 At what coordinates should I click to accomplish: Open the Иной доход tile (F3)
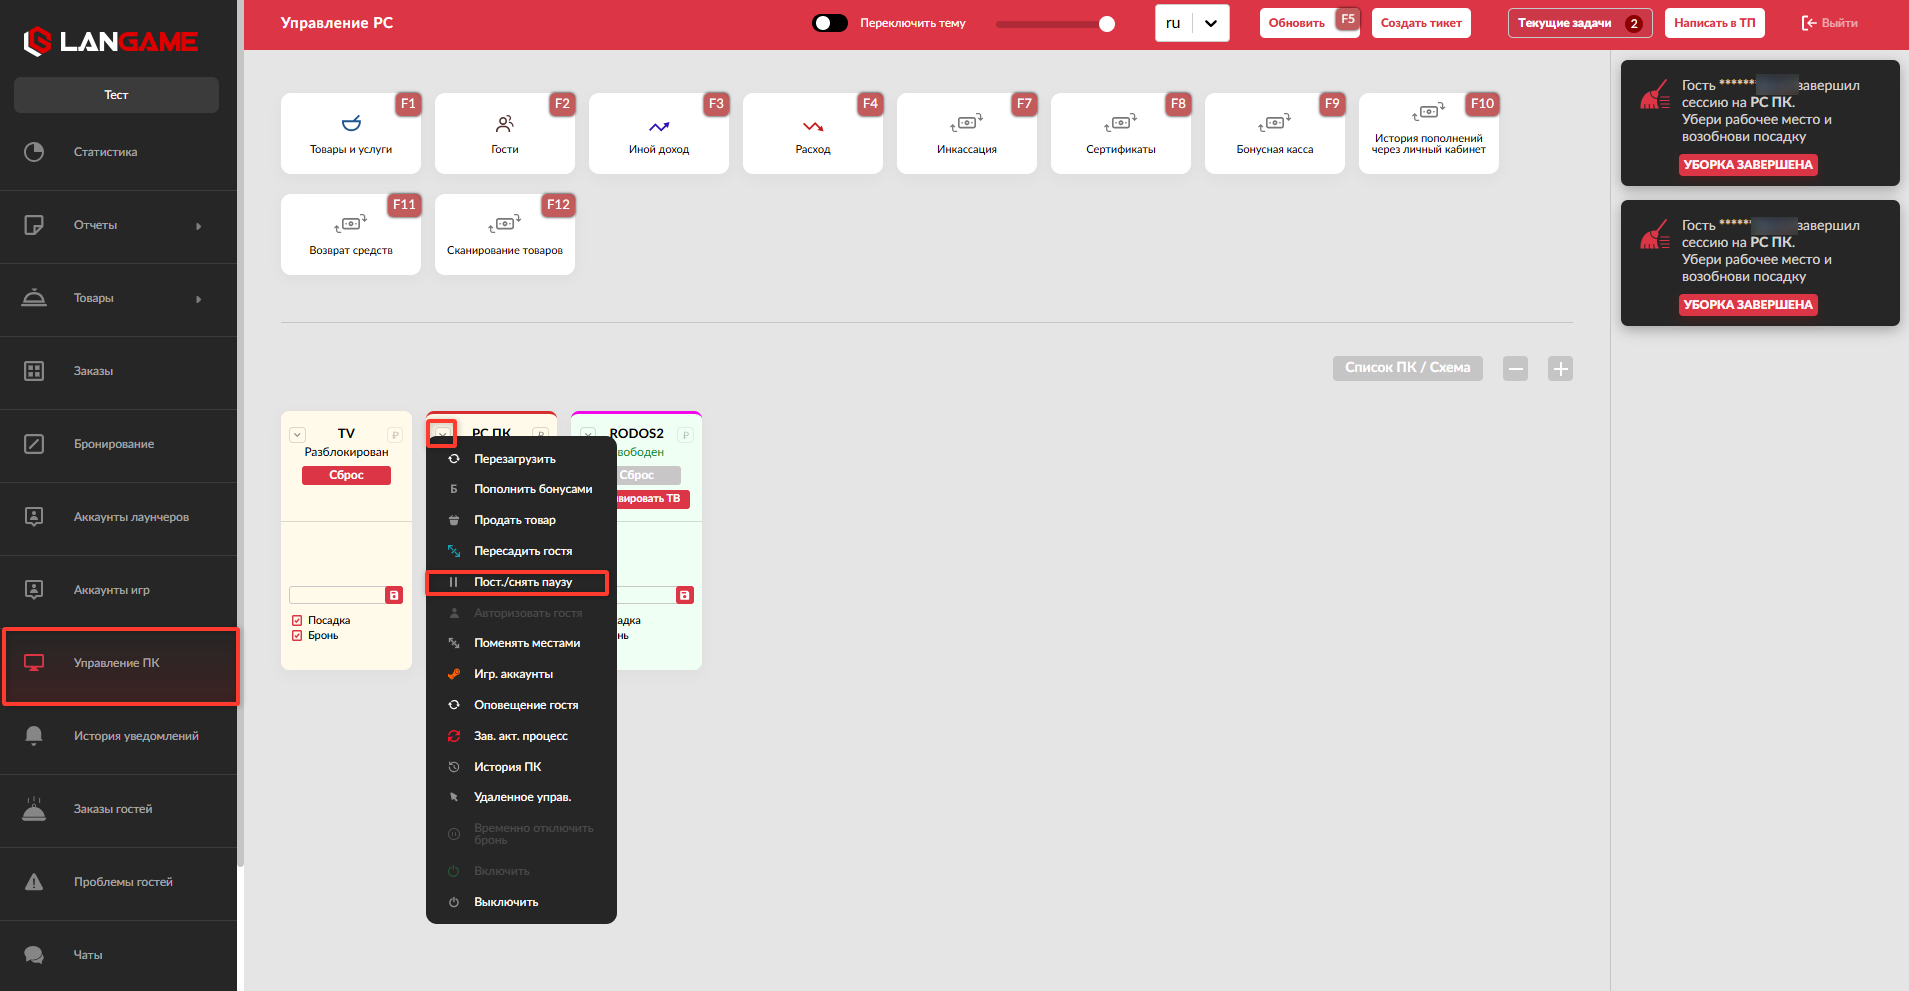tap(659, 134)
